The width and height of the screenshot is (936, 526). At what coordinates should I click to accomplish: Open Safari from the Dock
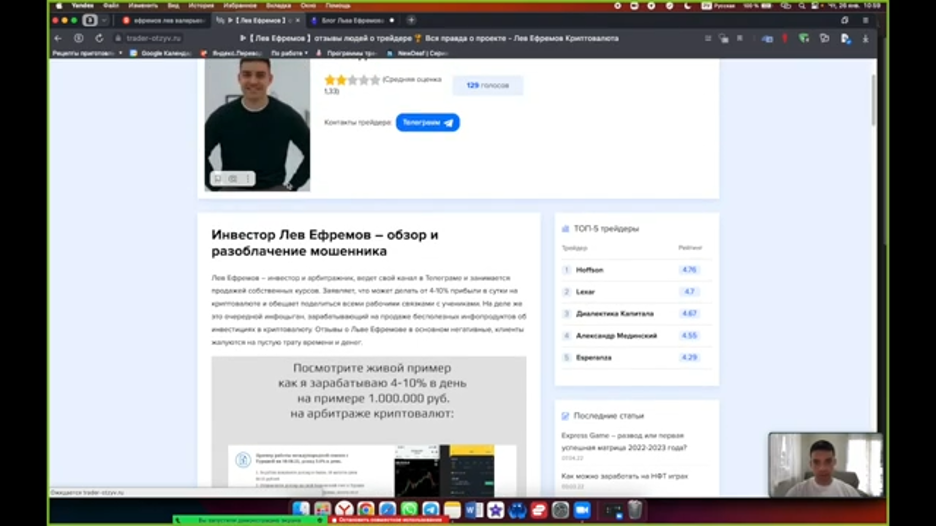(387, 509)
